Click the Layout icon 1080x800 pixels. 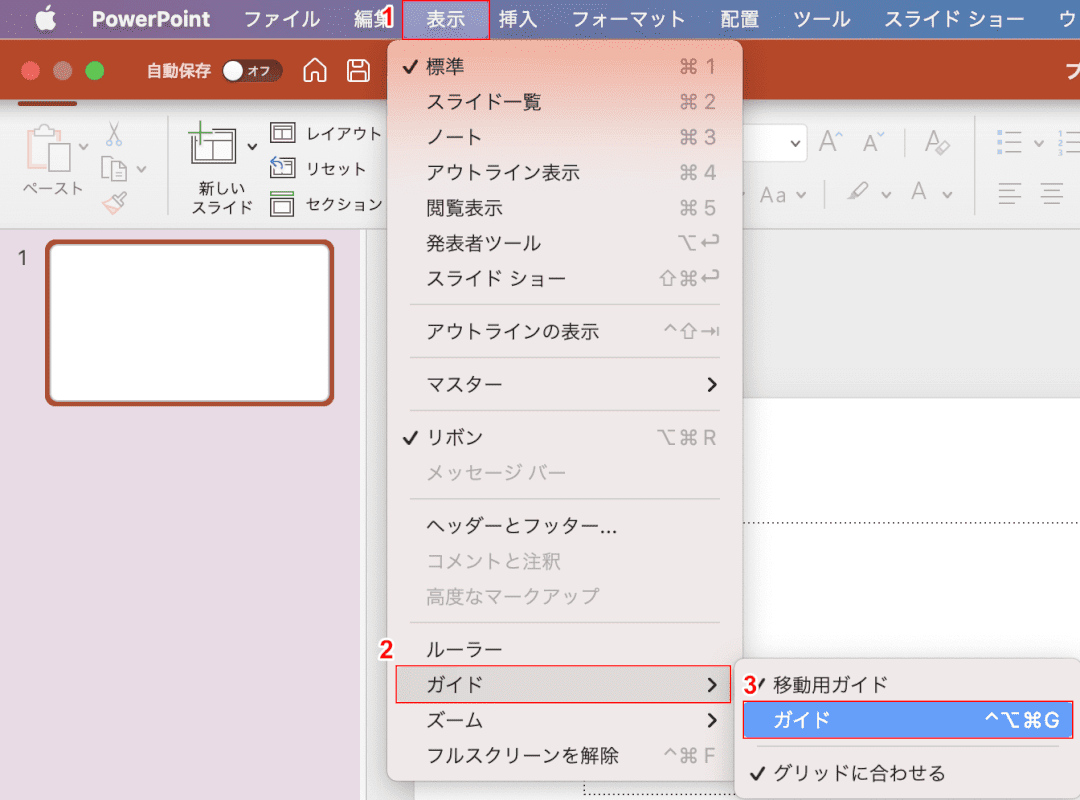(282, 132)
